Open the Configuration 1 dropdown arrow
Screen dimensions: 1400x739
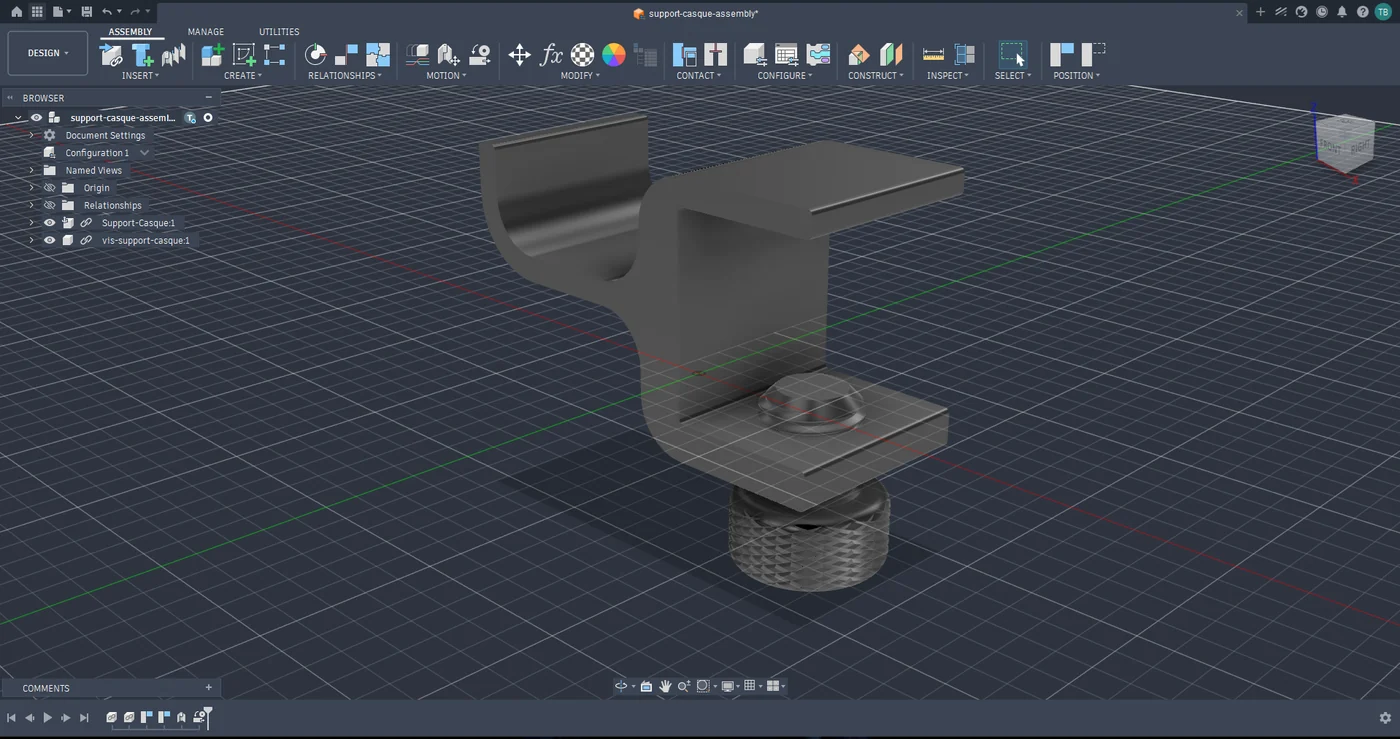tap(144, 153)
